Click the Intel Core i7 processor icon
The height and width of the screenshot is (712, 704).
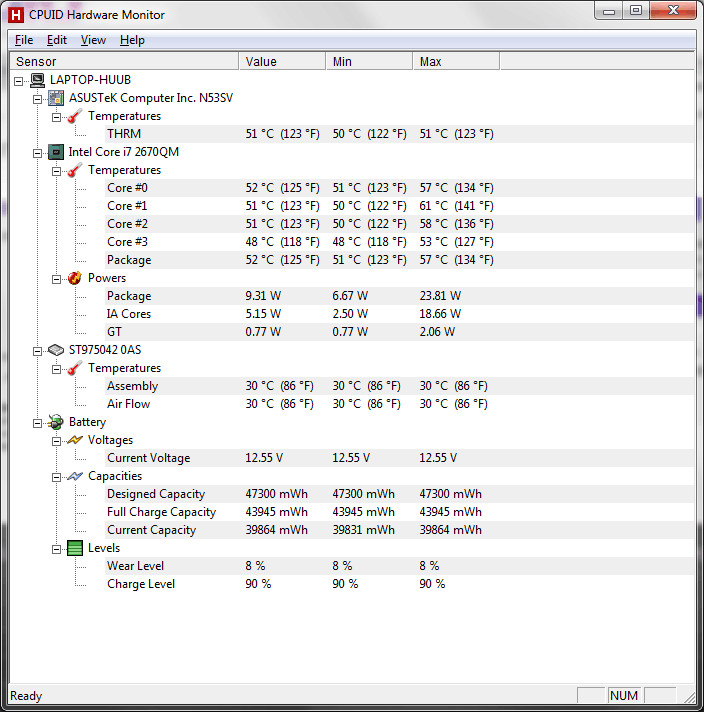[56, 152]
